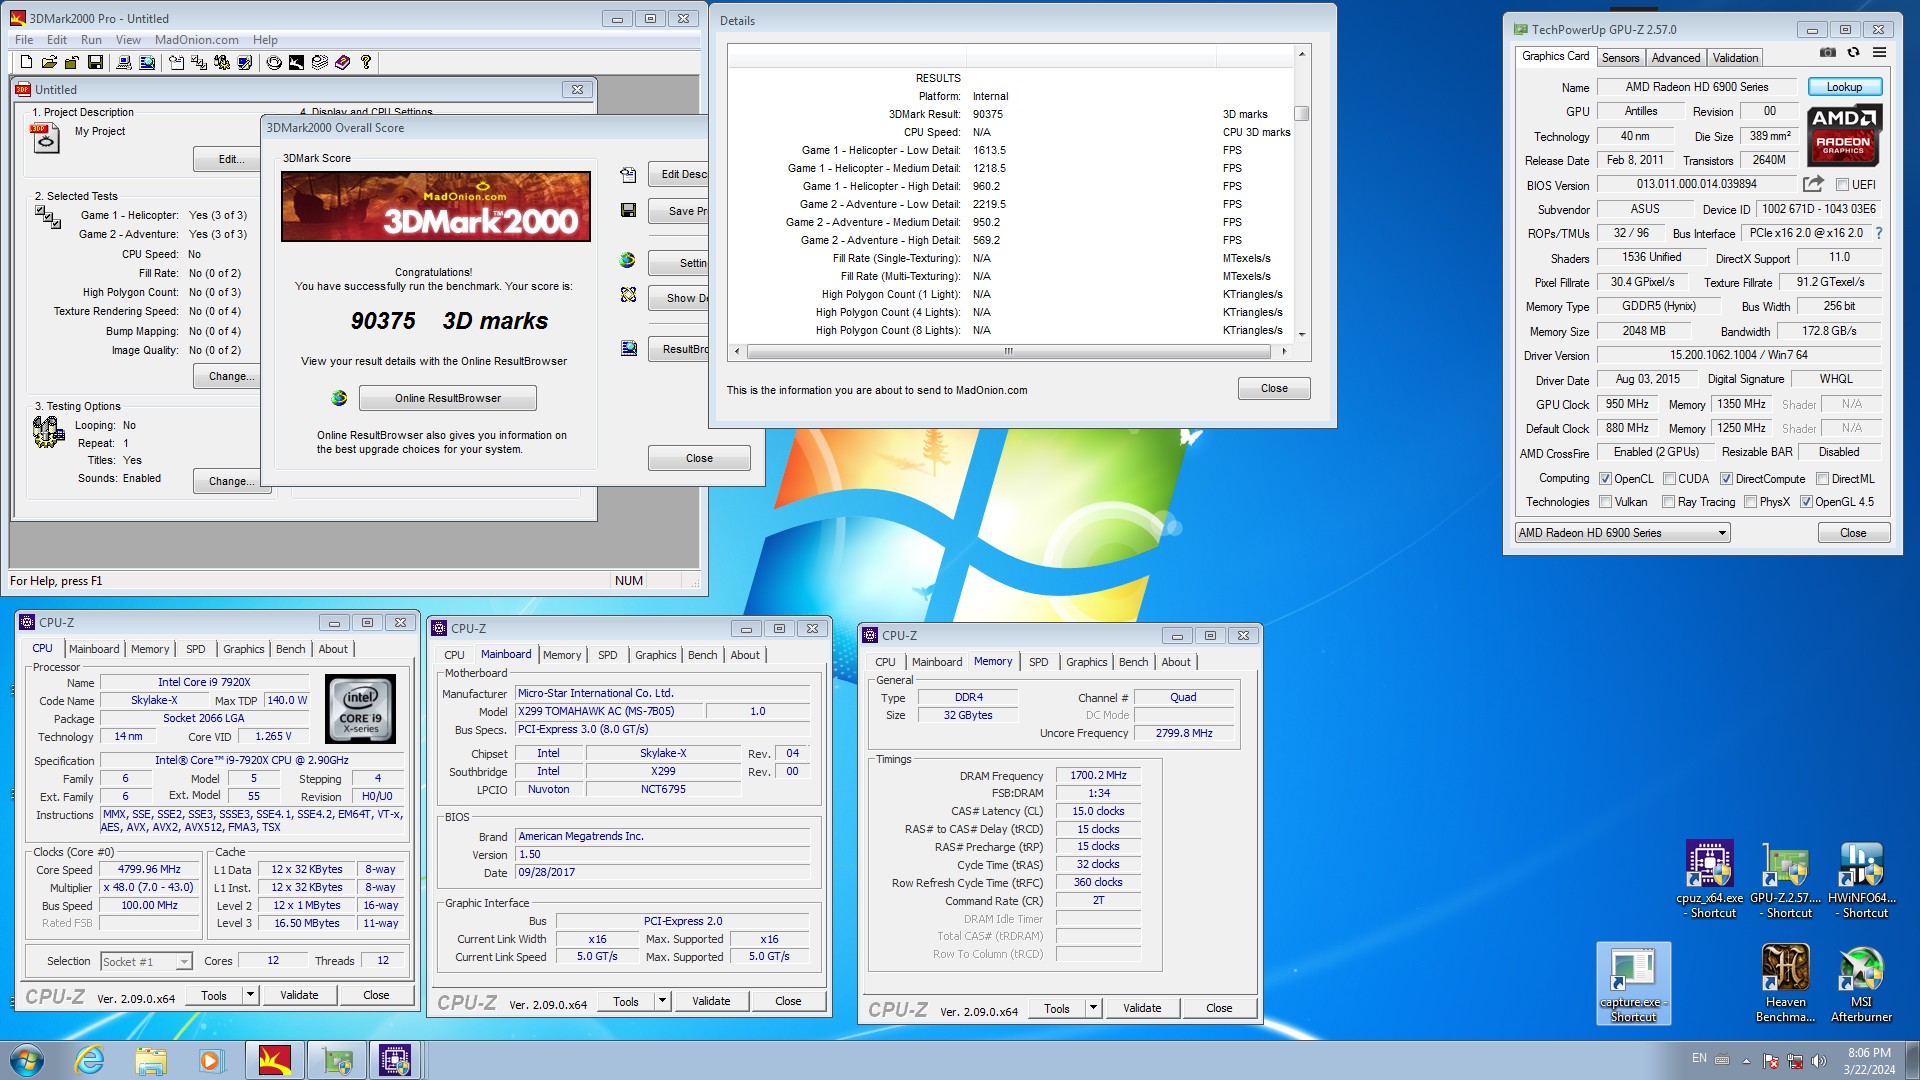
Task: Toggle the DirectML checkbox
Action: (1822, 479)
